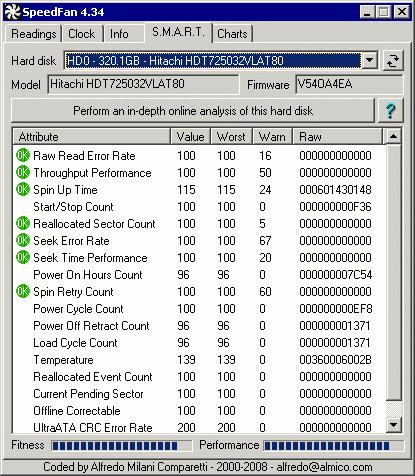Open the Charts tab
Image resolution: width=415 pixels, height=476 pixels.
tap(232, 34)
